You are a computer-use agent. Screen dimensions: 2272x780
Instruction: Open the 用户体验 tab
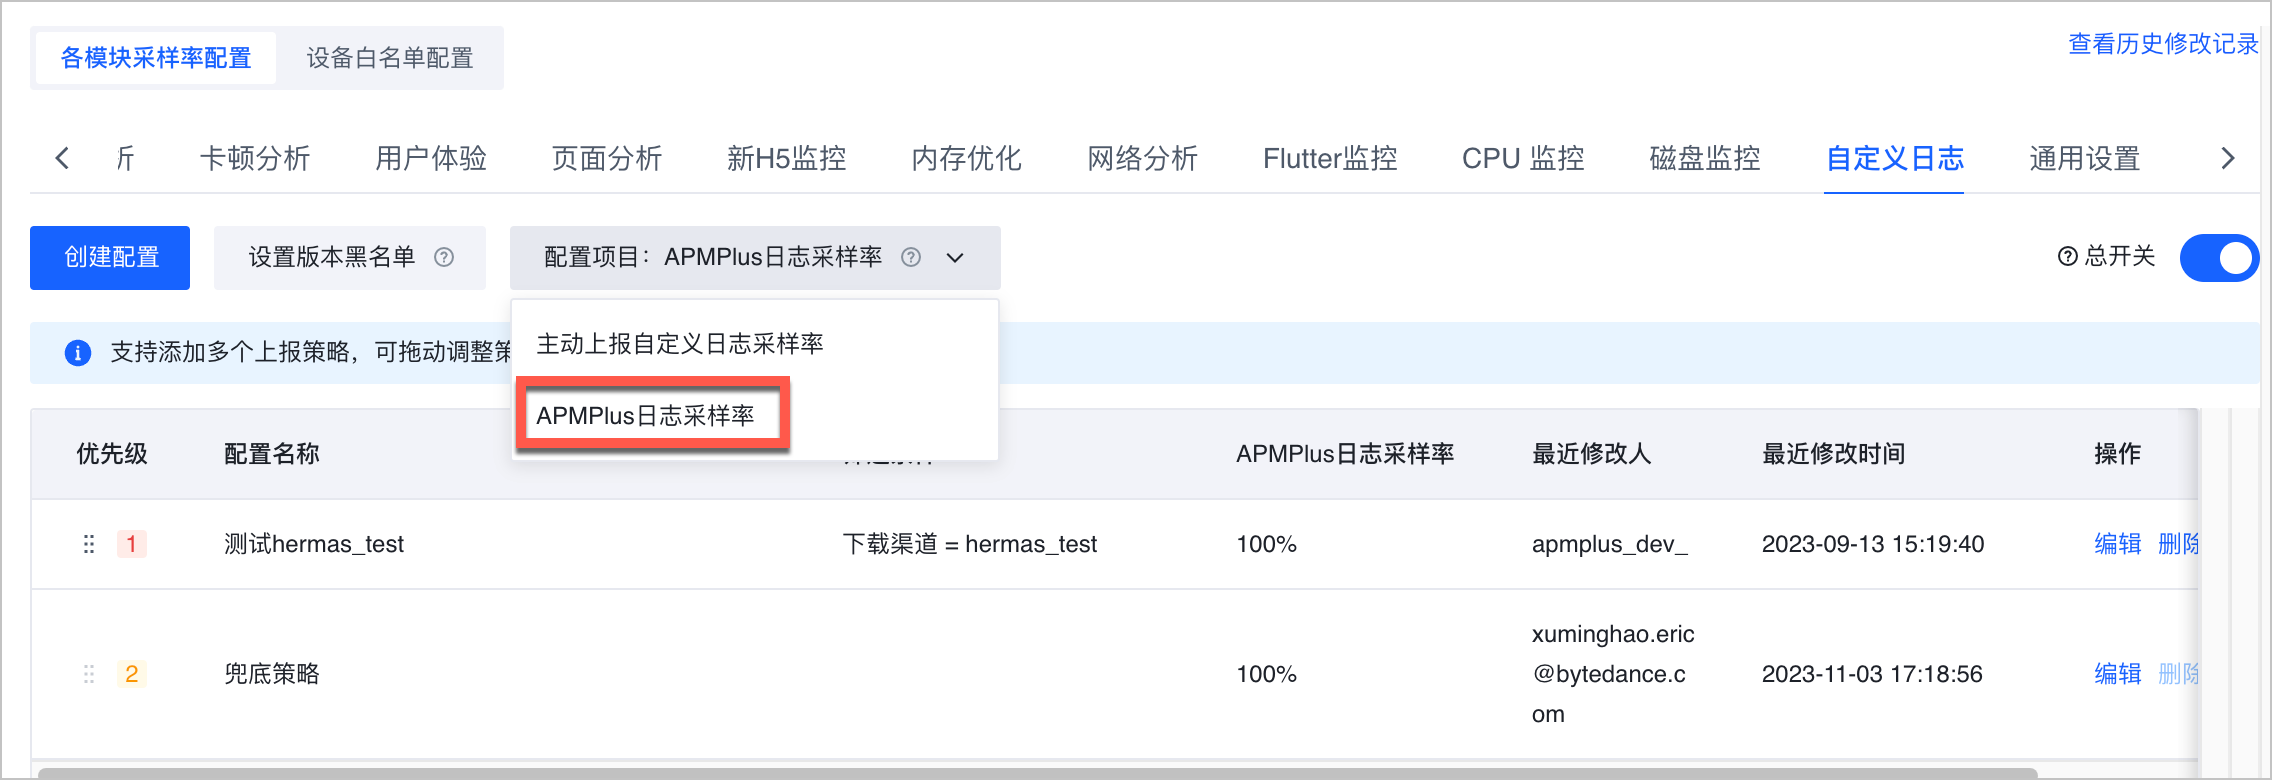431,158
